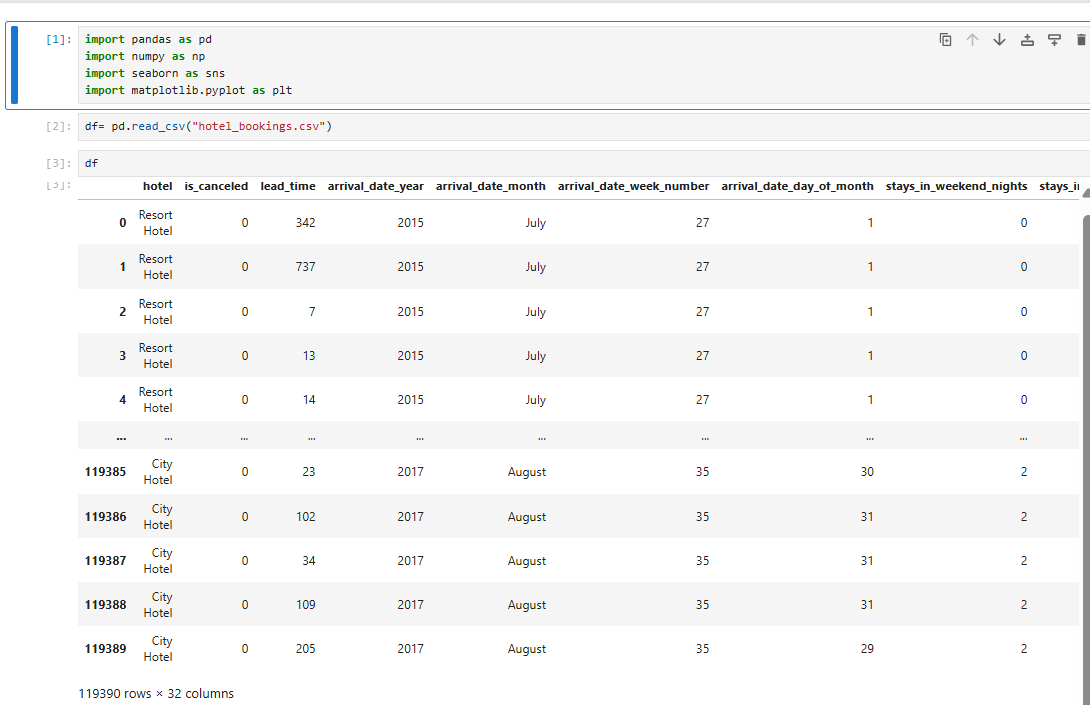Screen dimensions: 1090x705
Task: Click the [1]: cell prompt
Action: click(59, 40)
